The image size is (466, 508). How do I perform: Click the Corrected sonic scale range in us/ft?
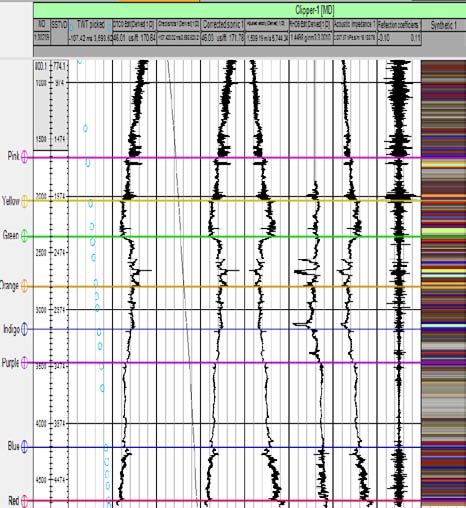223,38
